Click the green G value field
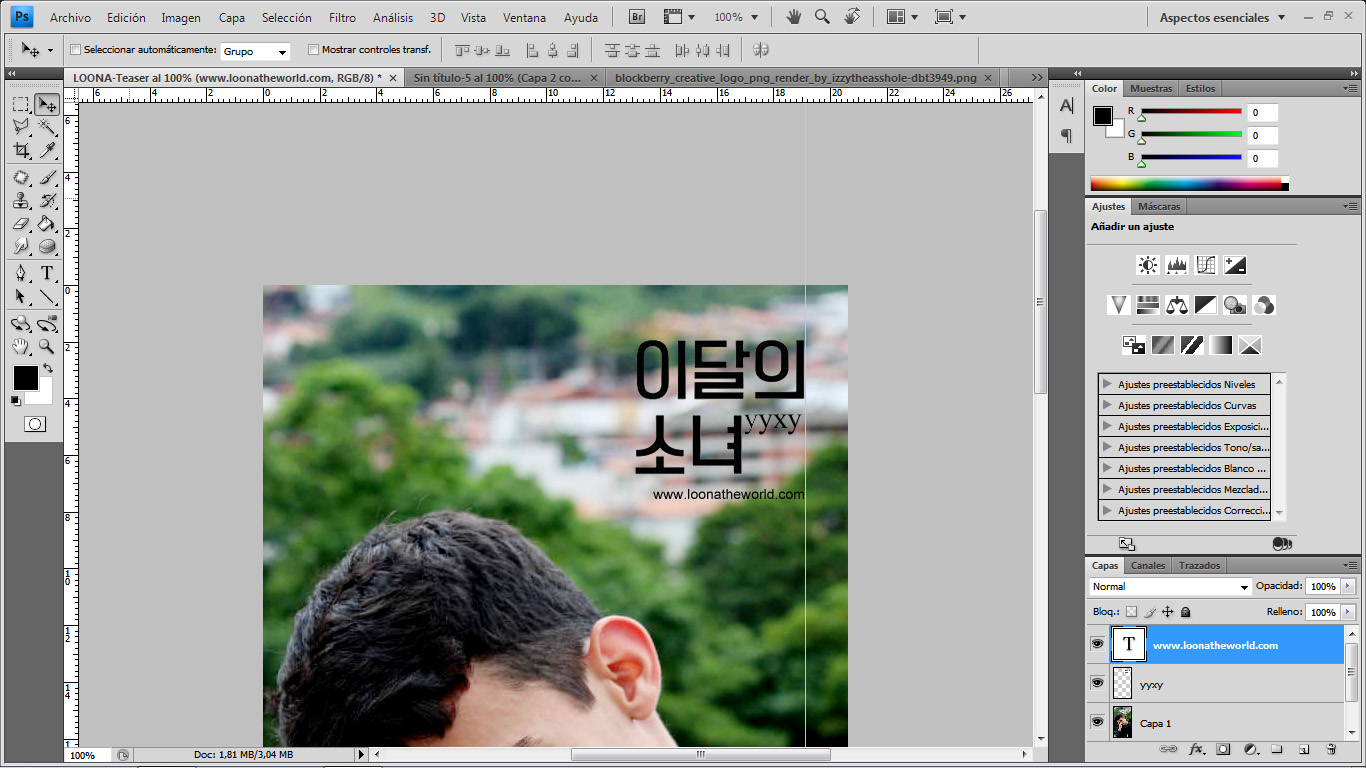Viewport: 1366px width, 768px height. tap(1262, 135)
